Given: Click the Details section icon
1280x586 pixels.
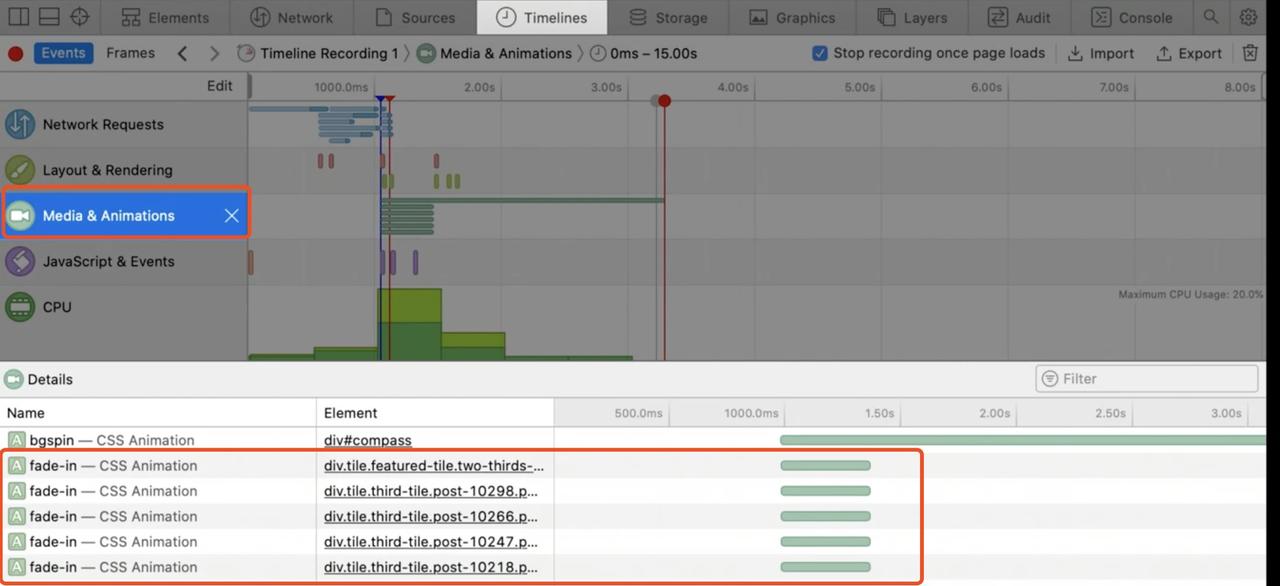Looking at the screenshot, I should click(13, 380).
